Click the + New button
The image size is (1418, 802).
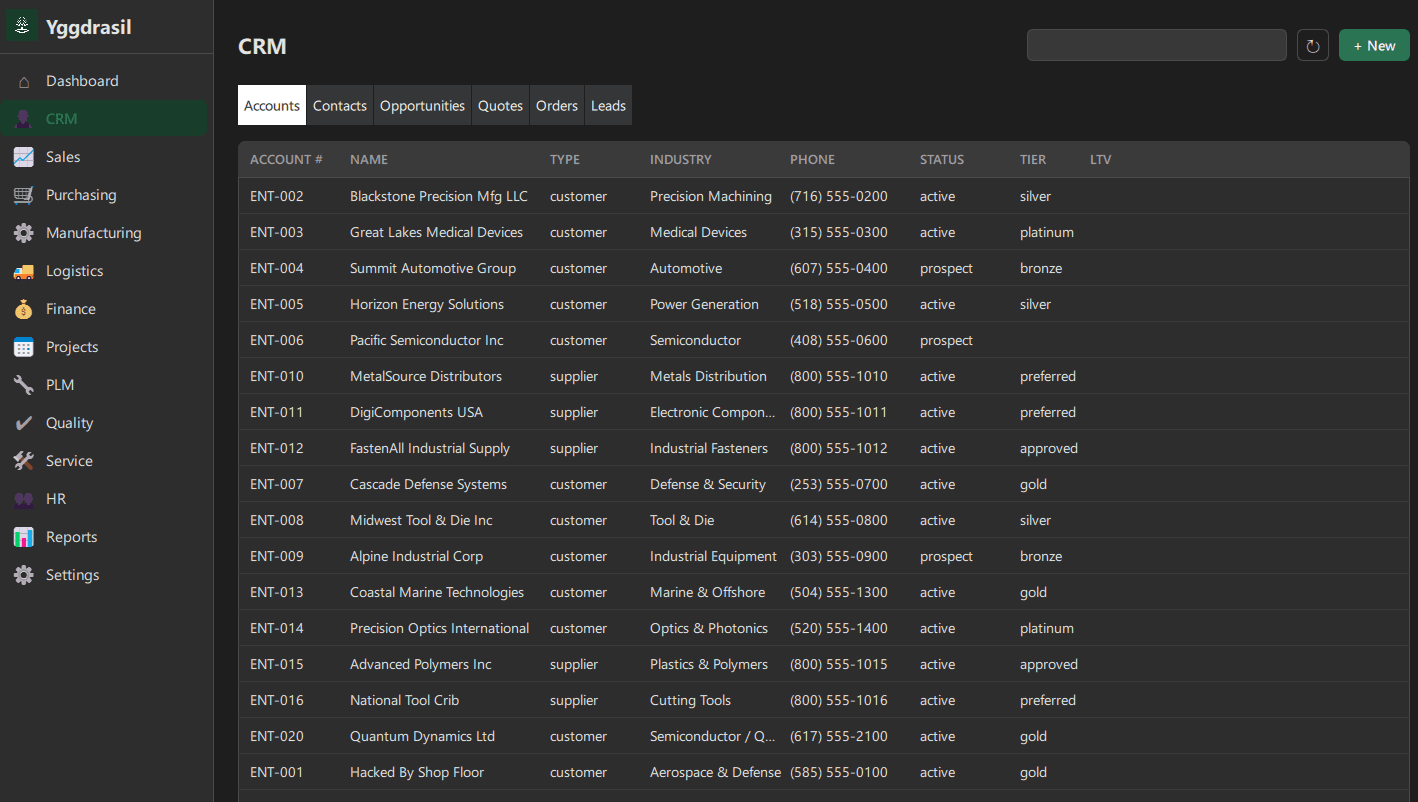[1373, 45]
